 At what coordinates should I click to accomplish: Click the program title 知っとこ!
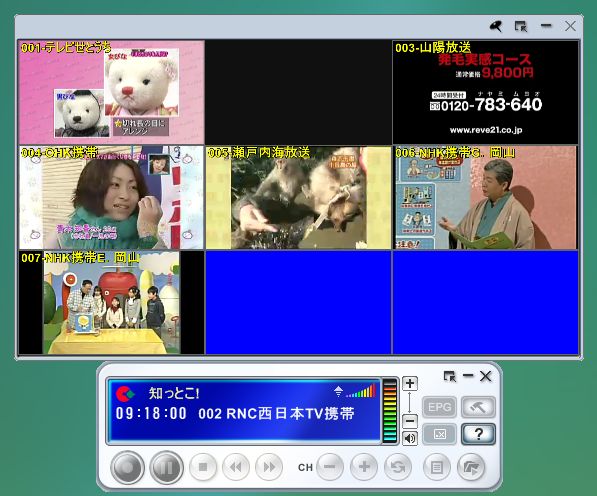click(x=174, y=393)
